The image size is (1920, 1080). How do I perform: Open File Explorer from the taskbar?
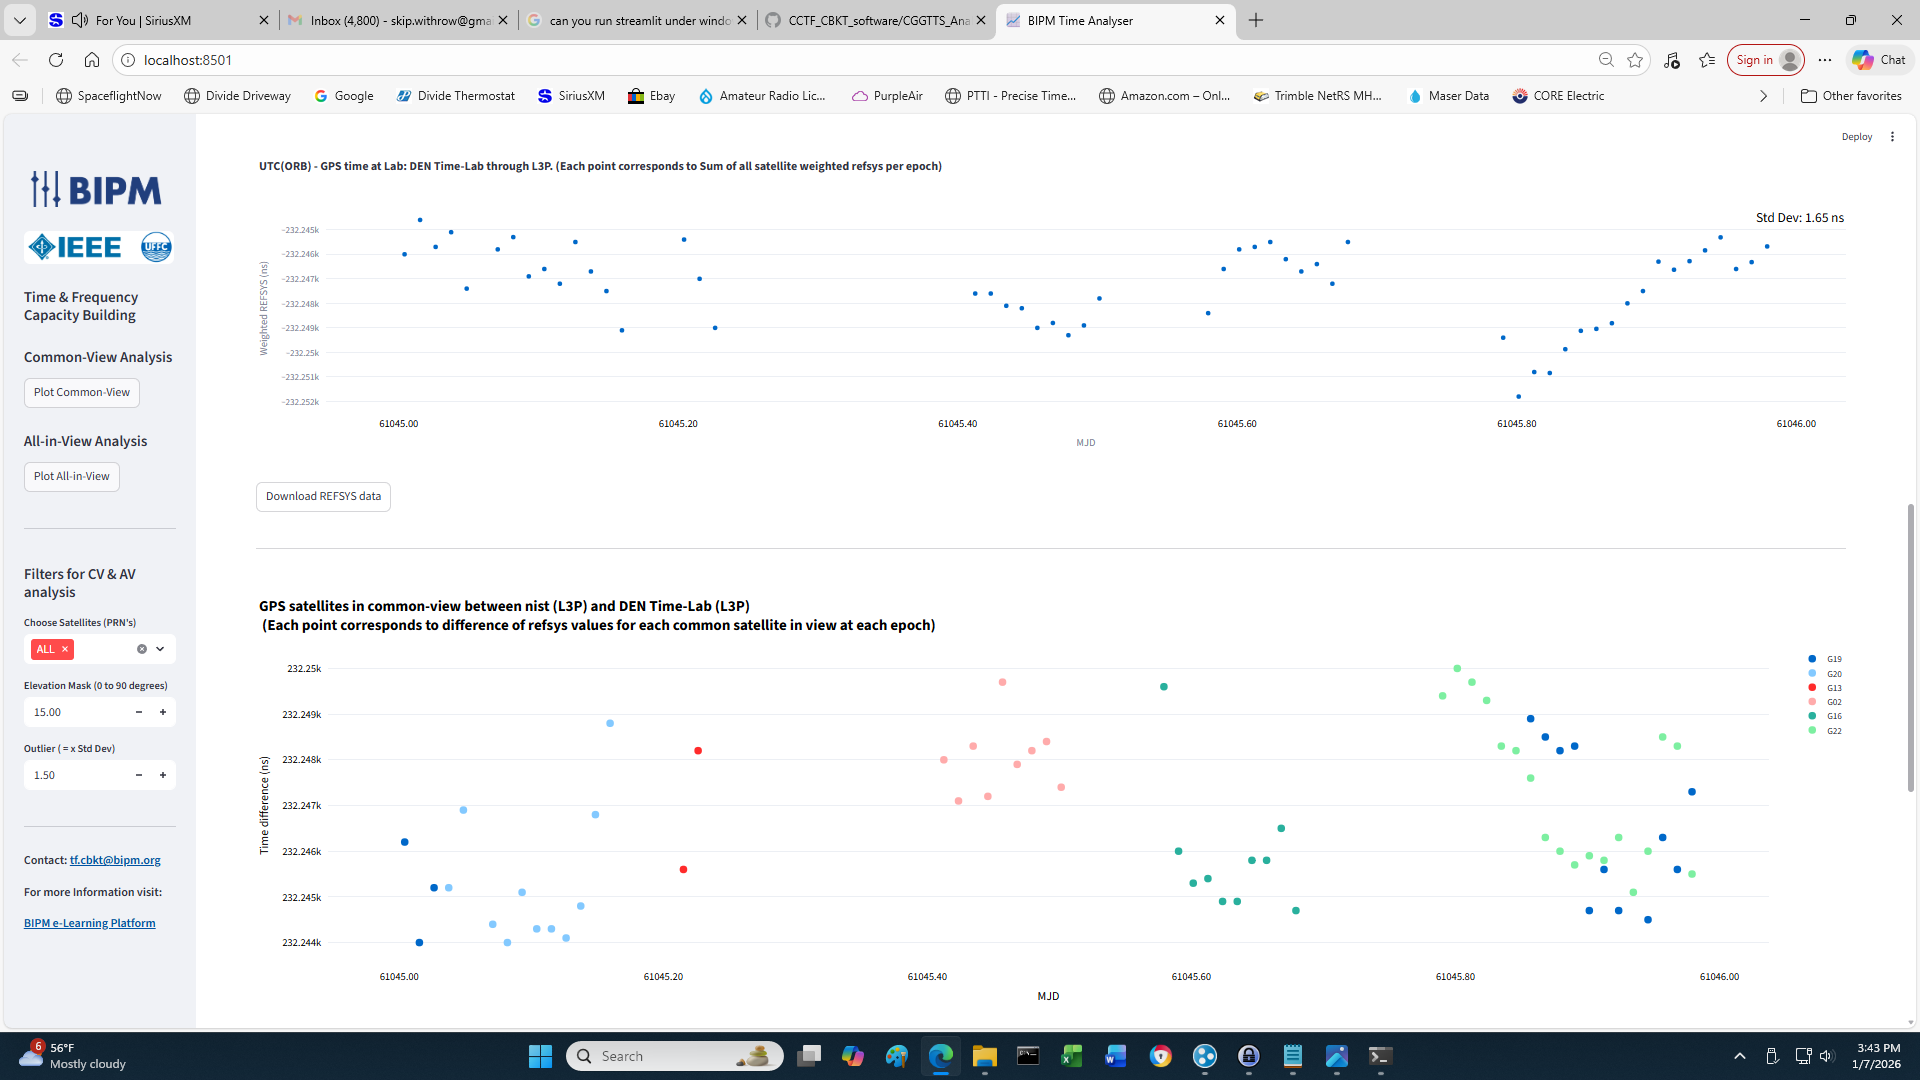(984, 1056)
